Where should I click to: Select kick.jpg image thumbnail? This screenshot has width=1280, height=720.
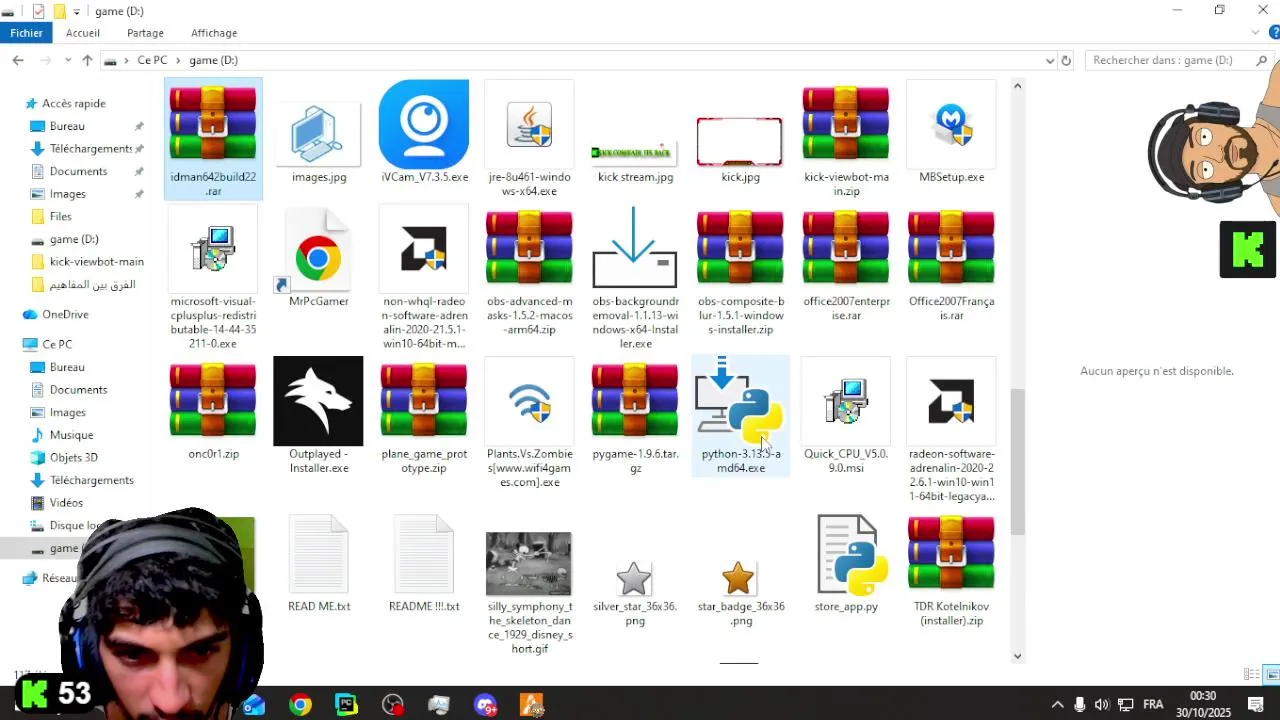click(x=740, y=141)
